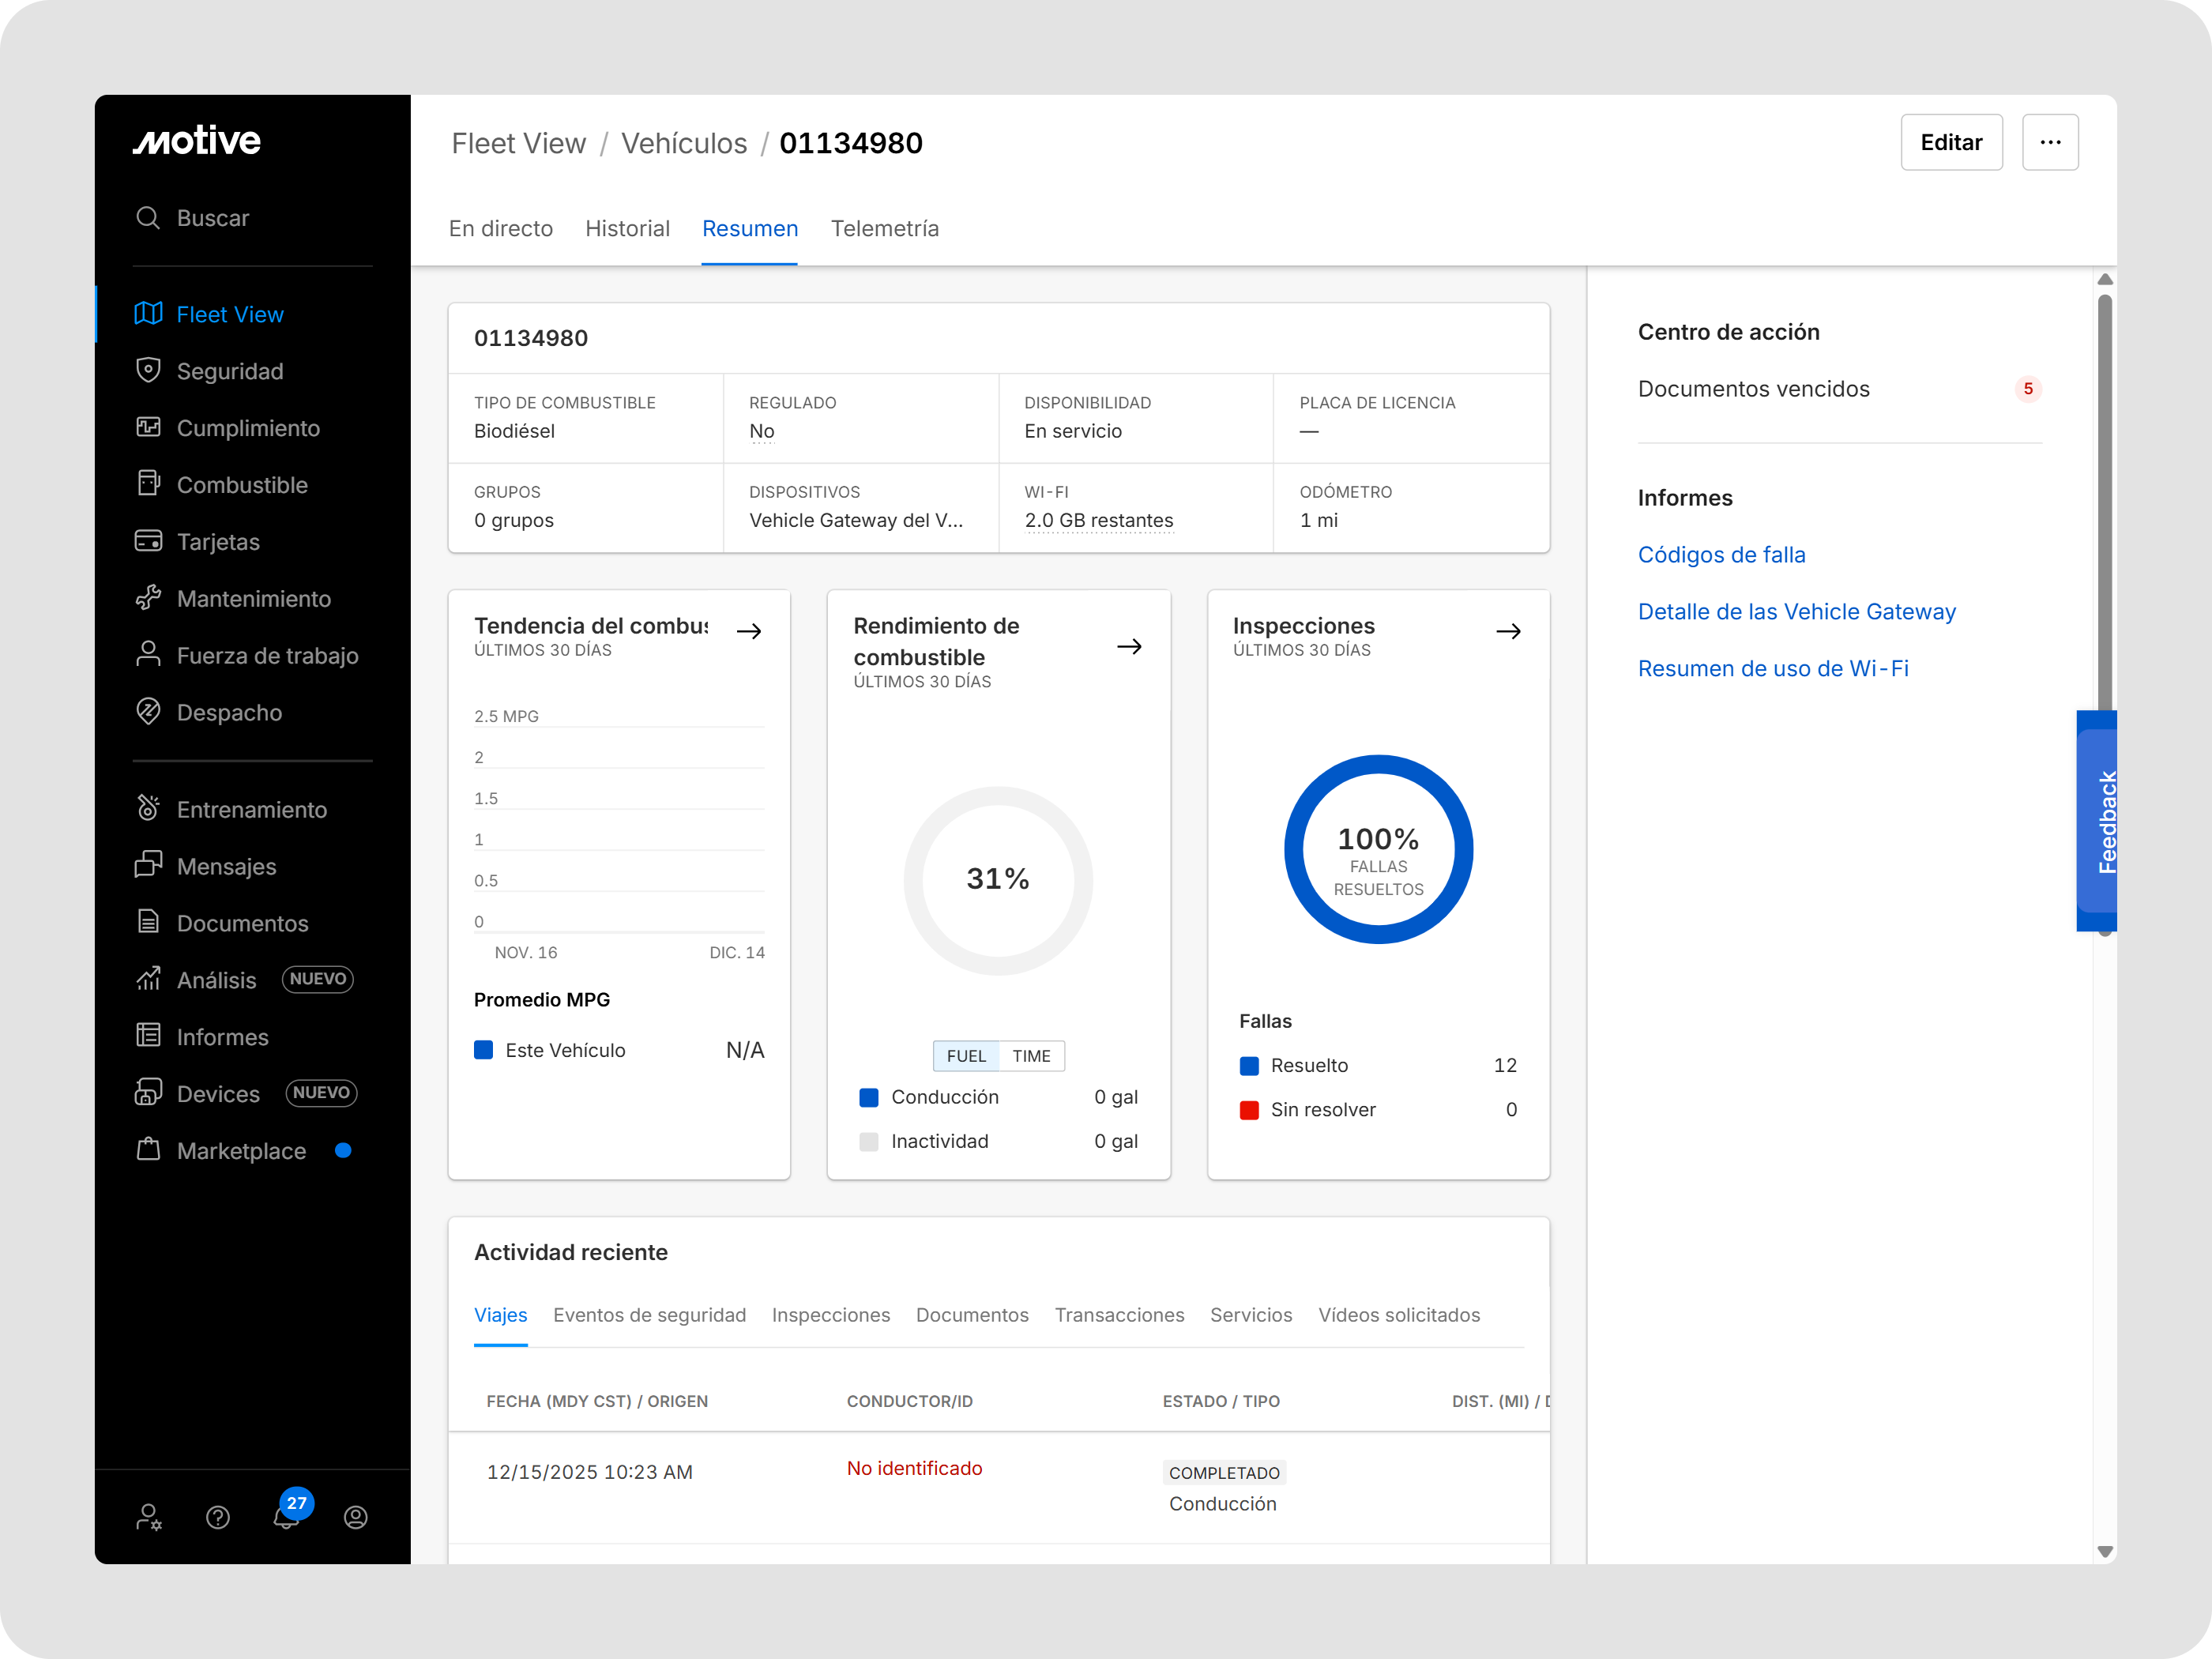Open Rendimiento de combustible card arrow
Screen dimensions: 2212x1659
(1129, 647)
